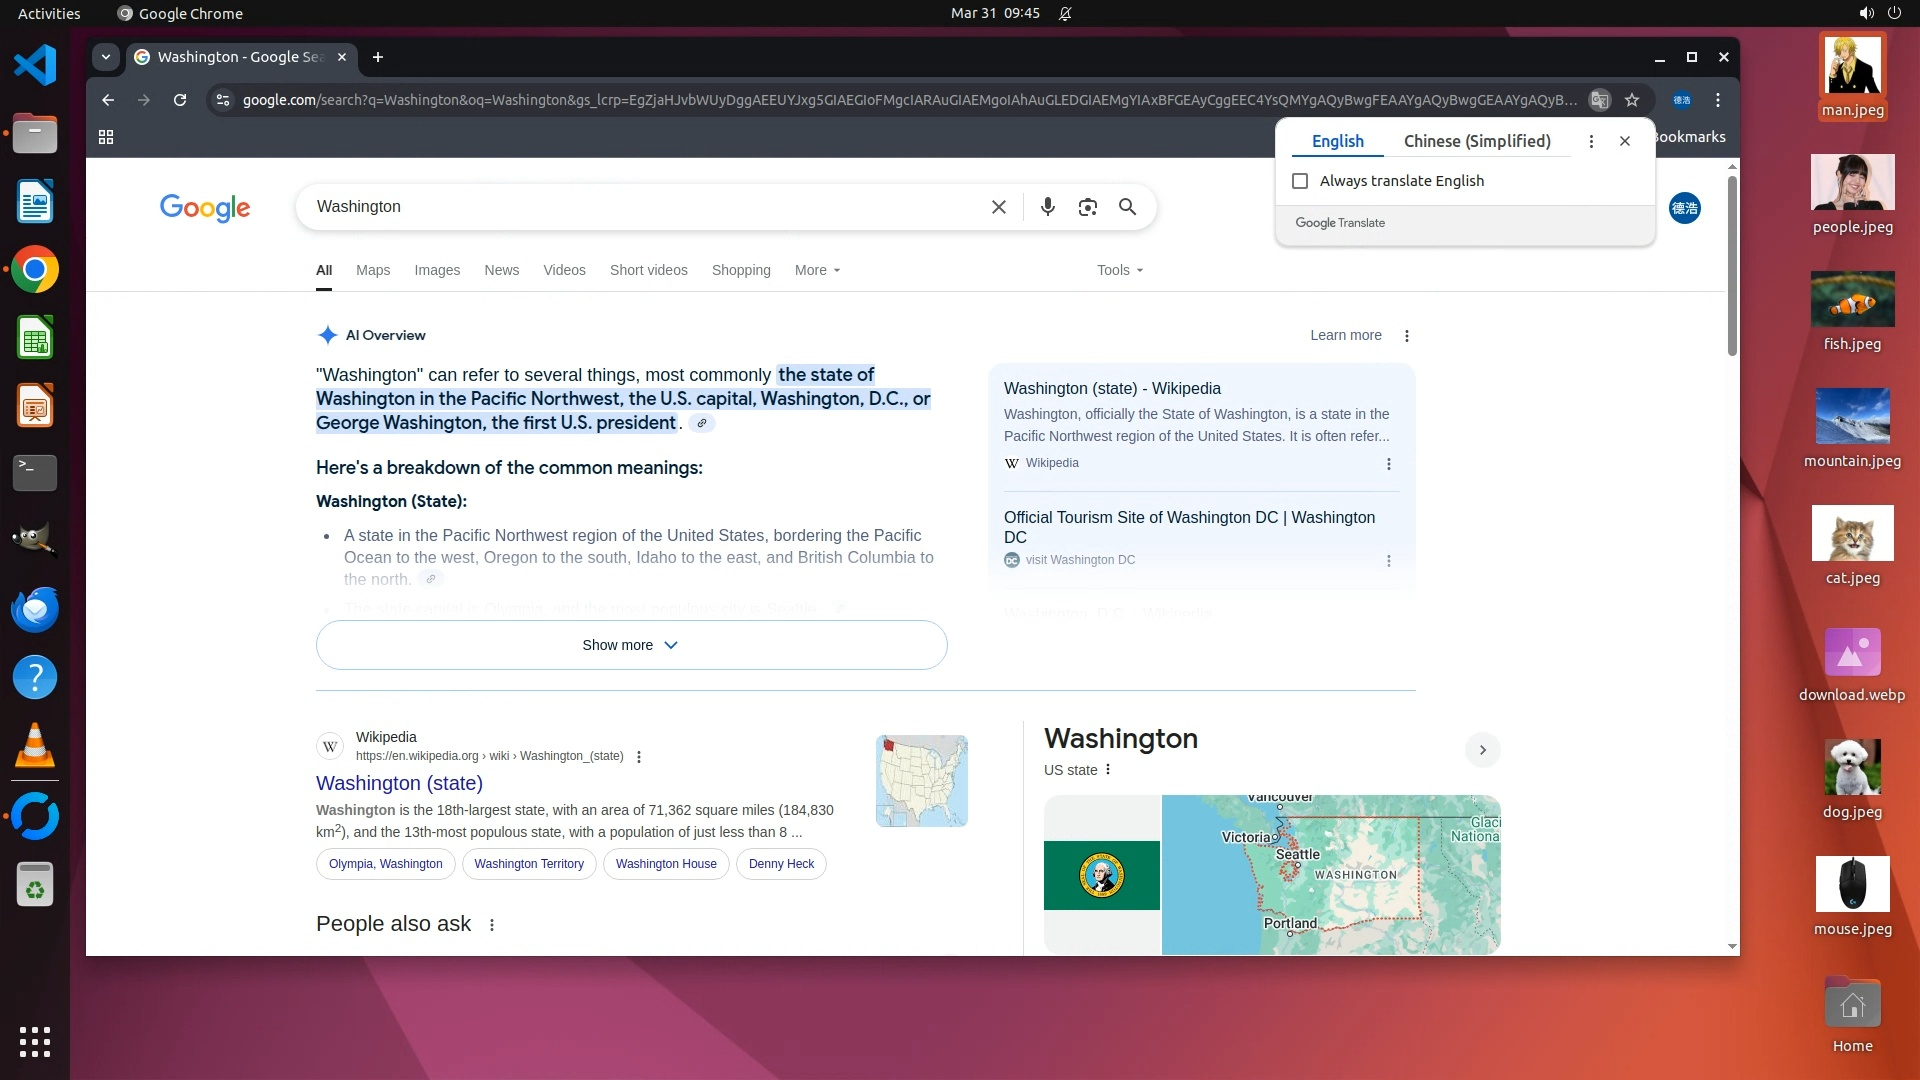Image resolution: width=1920 pixels, height=1080 pixels.
Task: Switch to the Images search tab
Action: click(437, 270)
